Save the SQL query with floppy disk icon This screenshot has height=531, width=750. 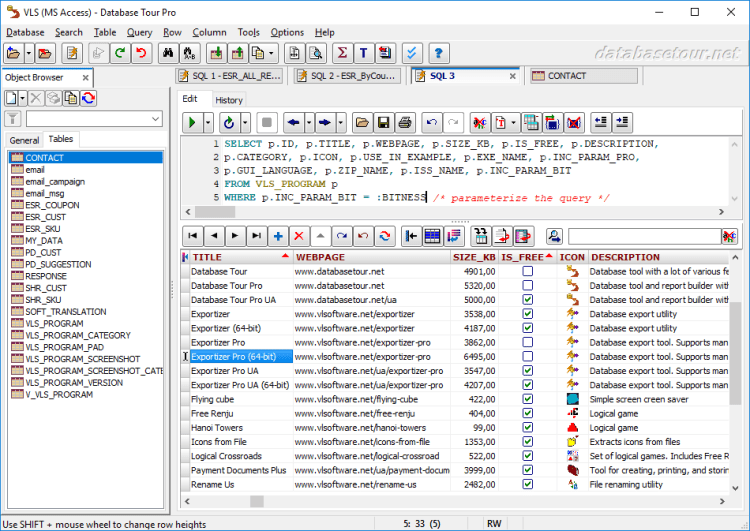(x=383, y=123)
